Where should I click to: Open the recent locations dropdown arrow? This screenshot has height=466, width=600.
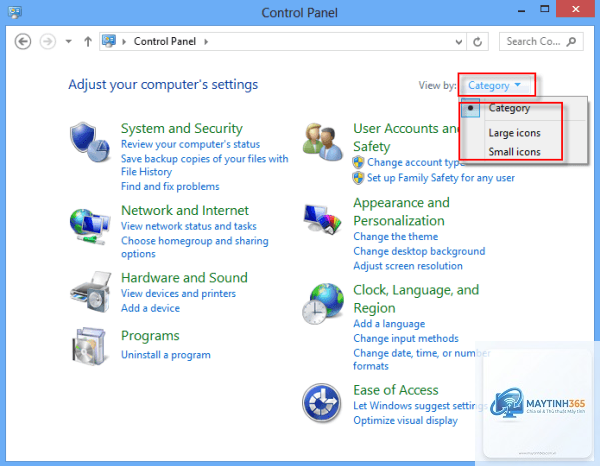point(68,41)
